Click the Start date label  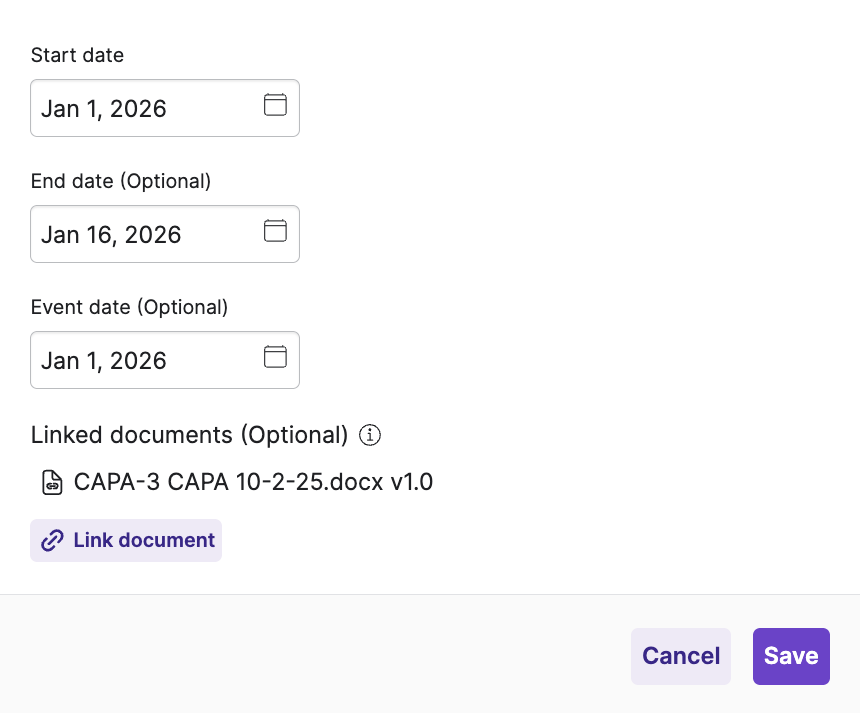pyautogui.click(x=77, y=55)
